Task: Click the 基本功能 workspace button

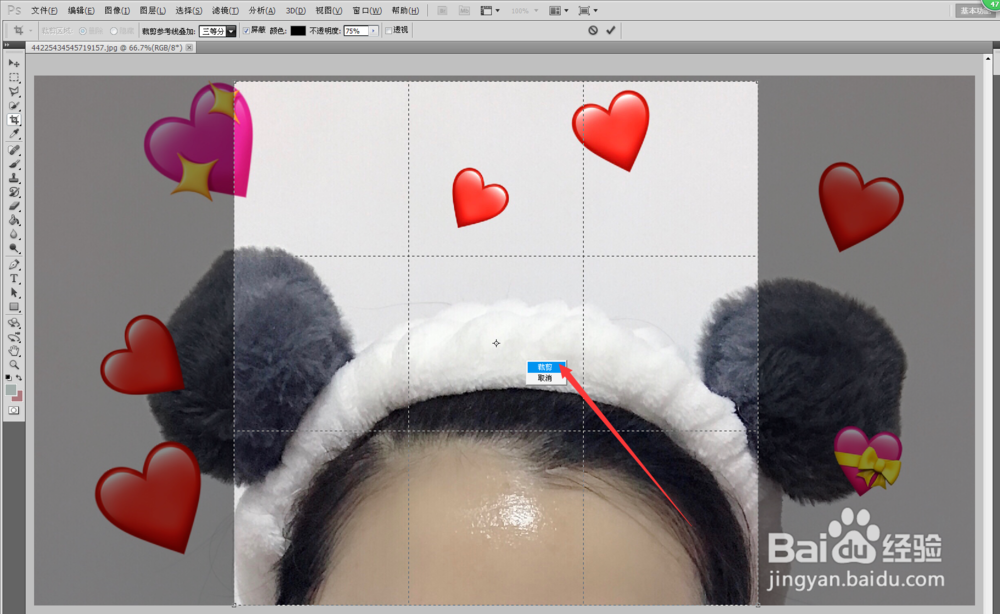Action: pos(976,11)
